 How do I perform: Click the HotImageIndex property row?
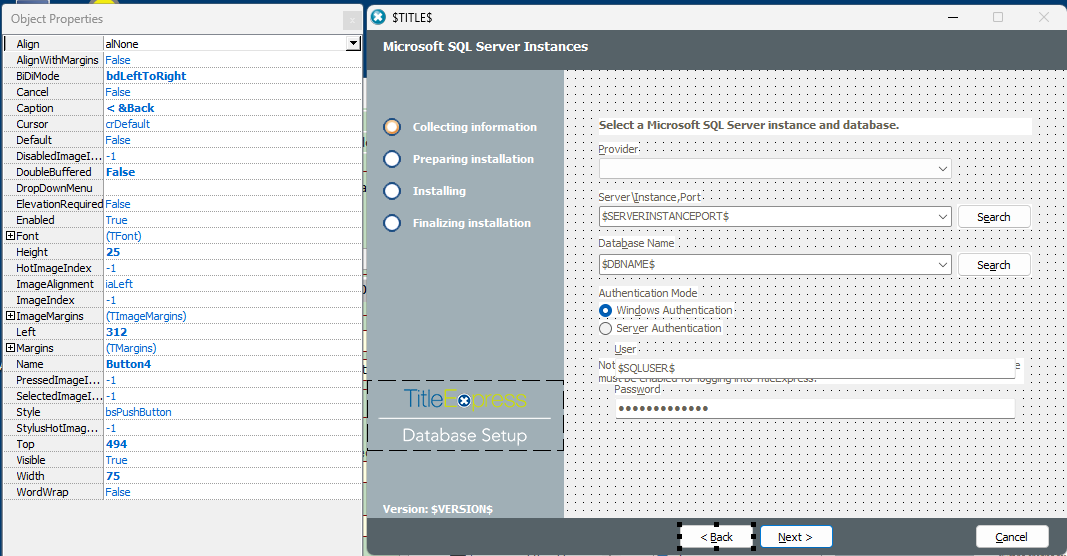tap(182, 267)
